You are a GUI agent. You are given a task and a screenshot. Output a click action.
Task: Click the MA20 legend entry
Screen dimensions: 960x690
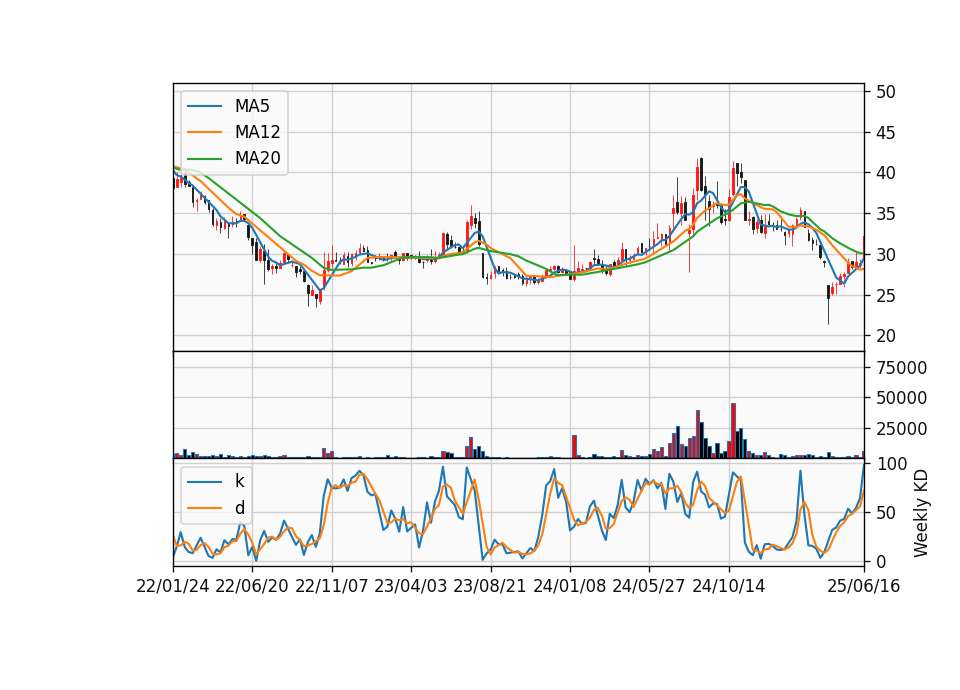click(234, 158)
